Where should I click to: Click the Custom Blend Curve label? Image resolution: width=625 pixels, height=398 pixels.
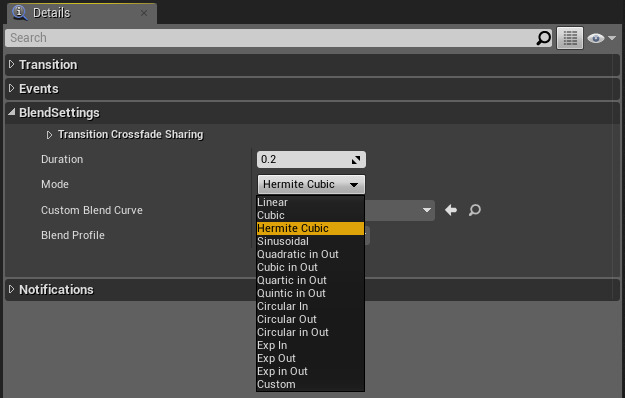(92, 210)
